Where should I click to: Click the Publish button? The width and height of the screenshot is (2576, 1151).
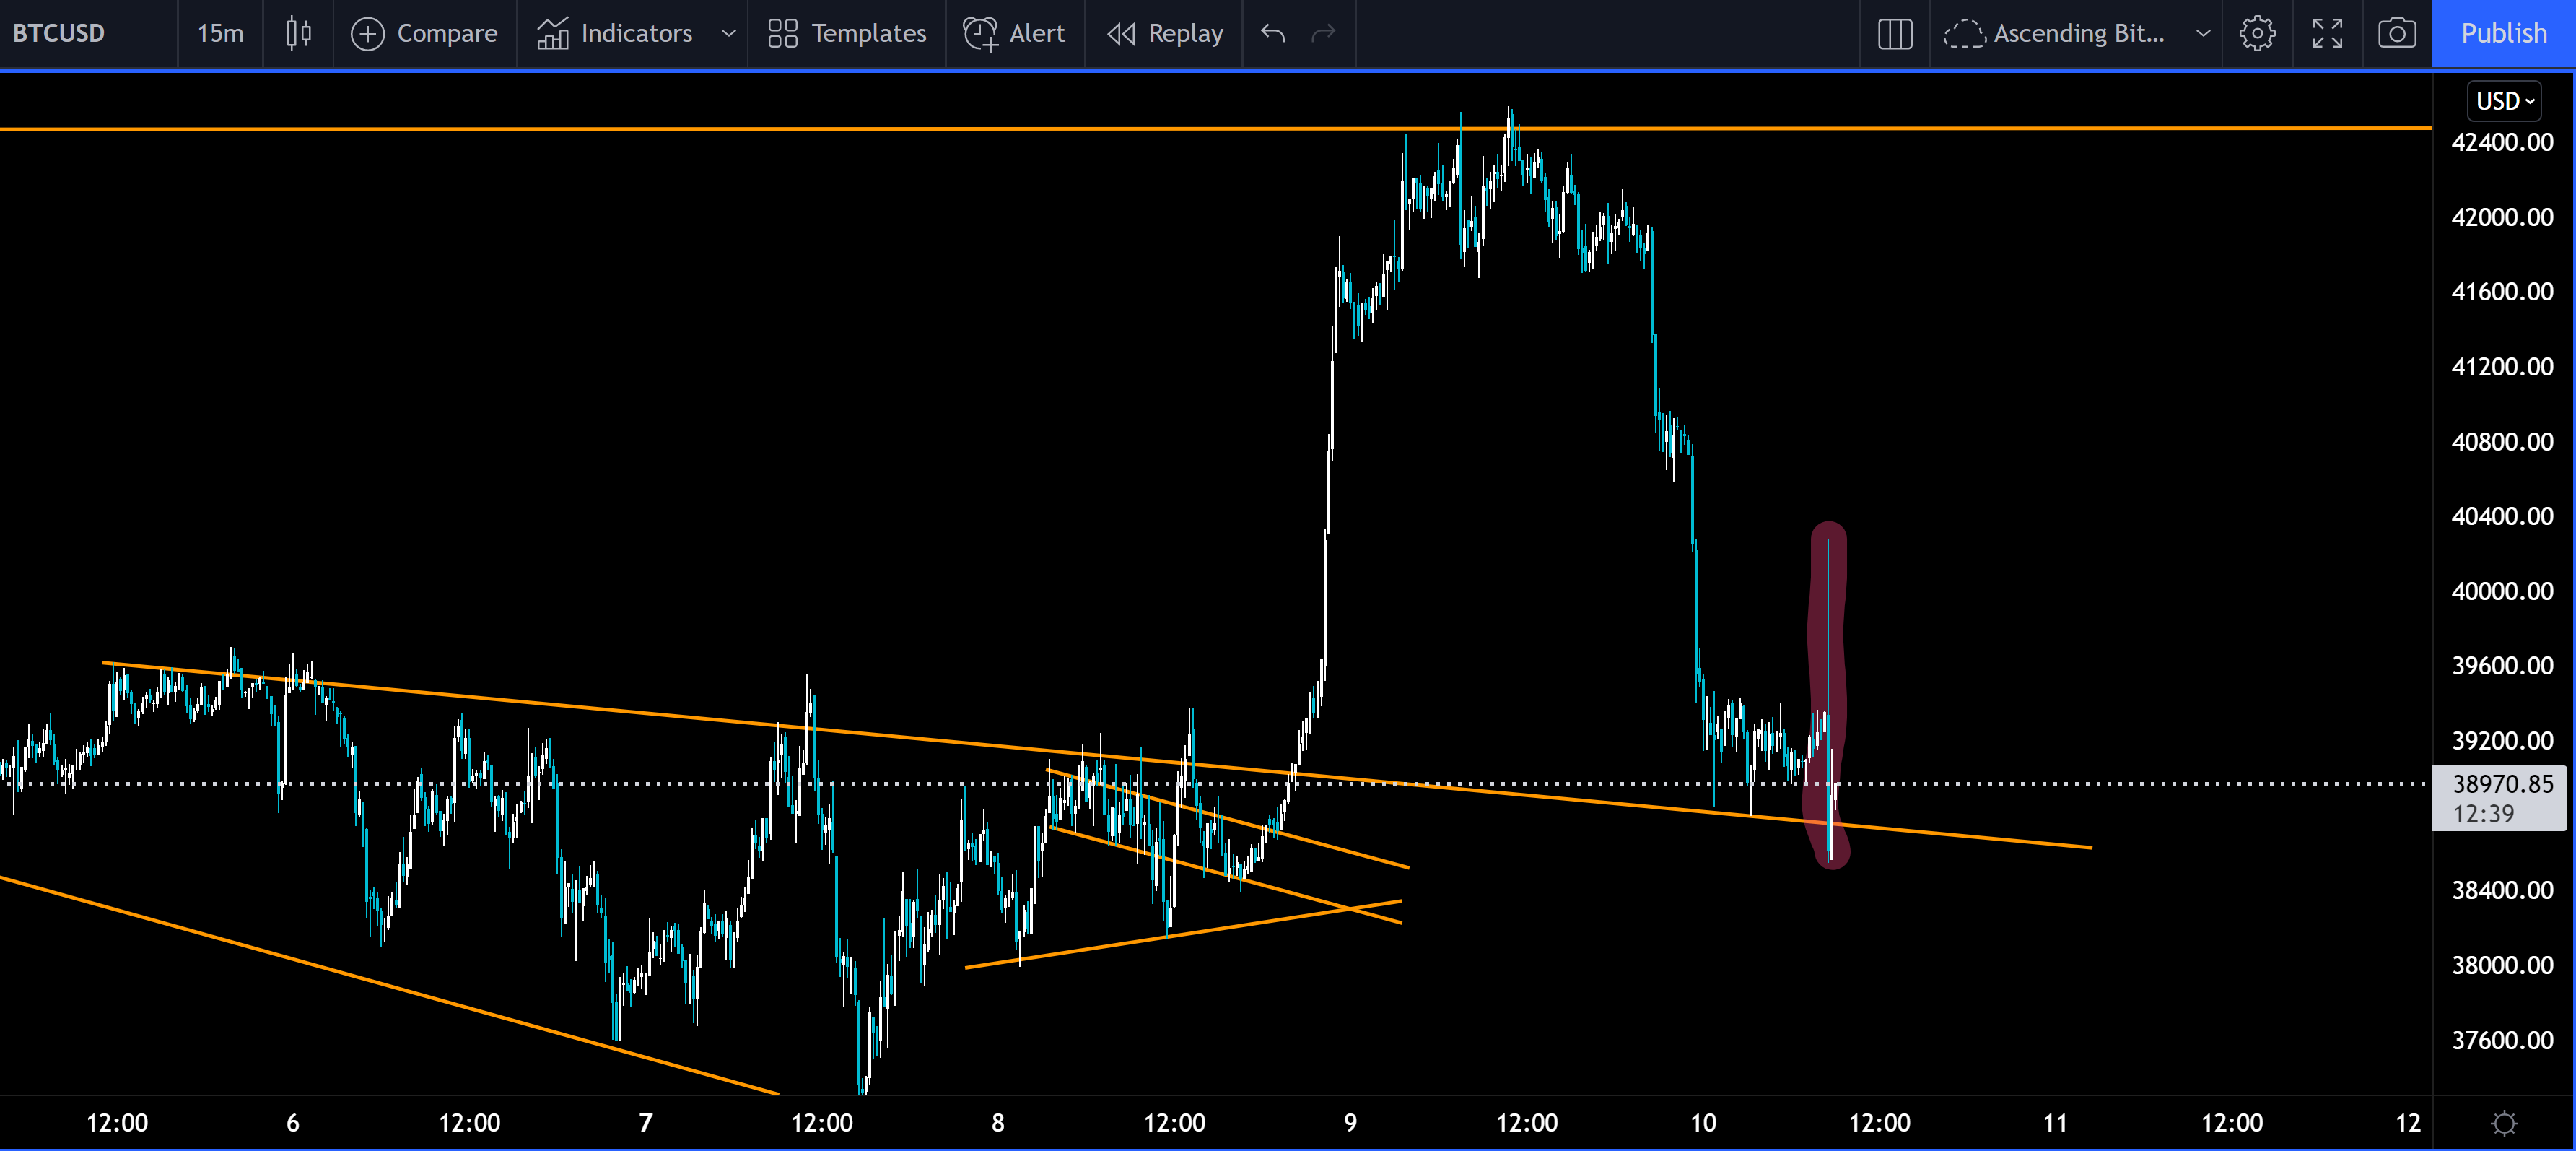(2503, 33)
